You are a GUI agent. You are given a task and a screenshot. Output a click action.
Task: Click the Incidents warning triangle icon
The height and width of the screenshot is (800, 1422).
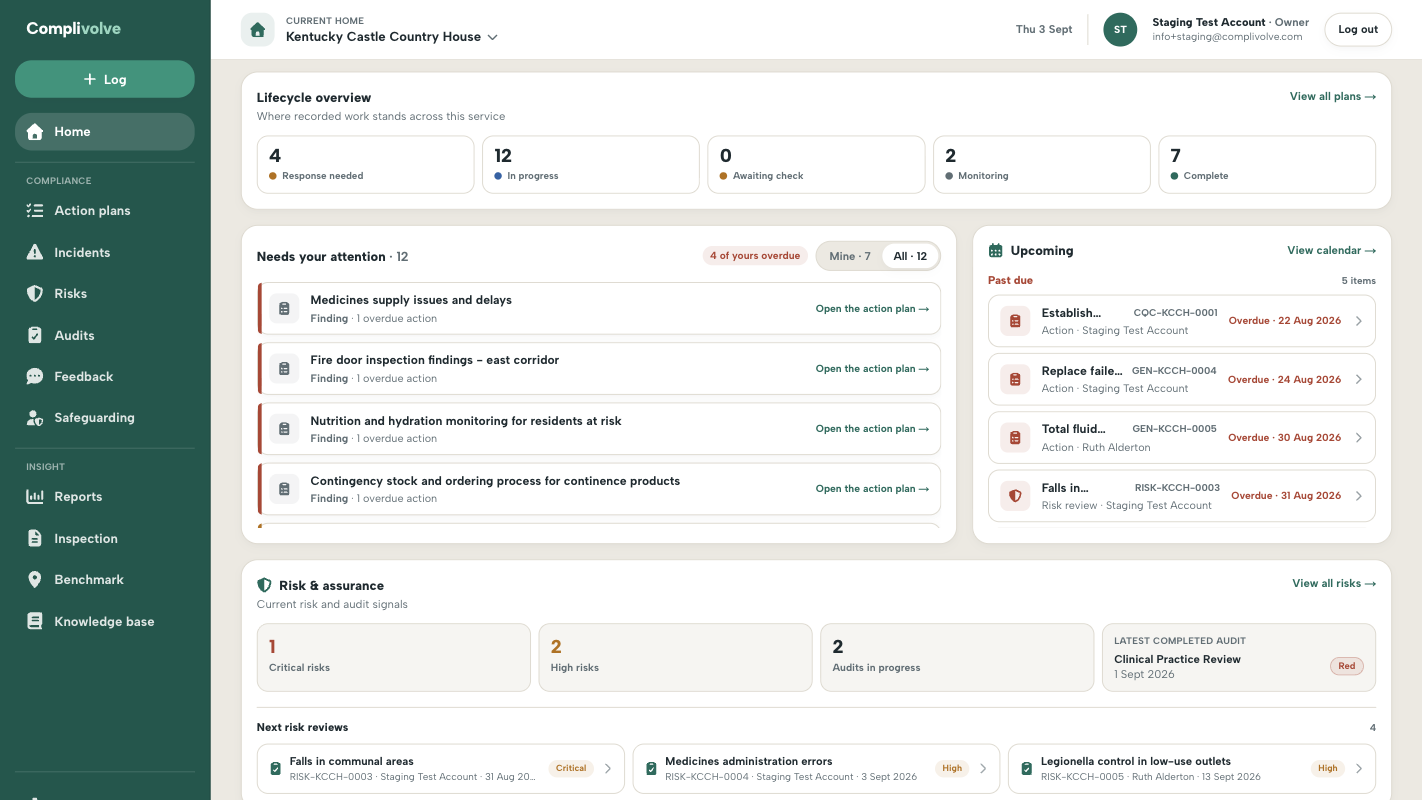(35, 253)
